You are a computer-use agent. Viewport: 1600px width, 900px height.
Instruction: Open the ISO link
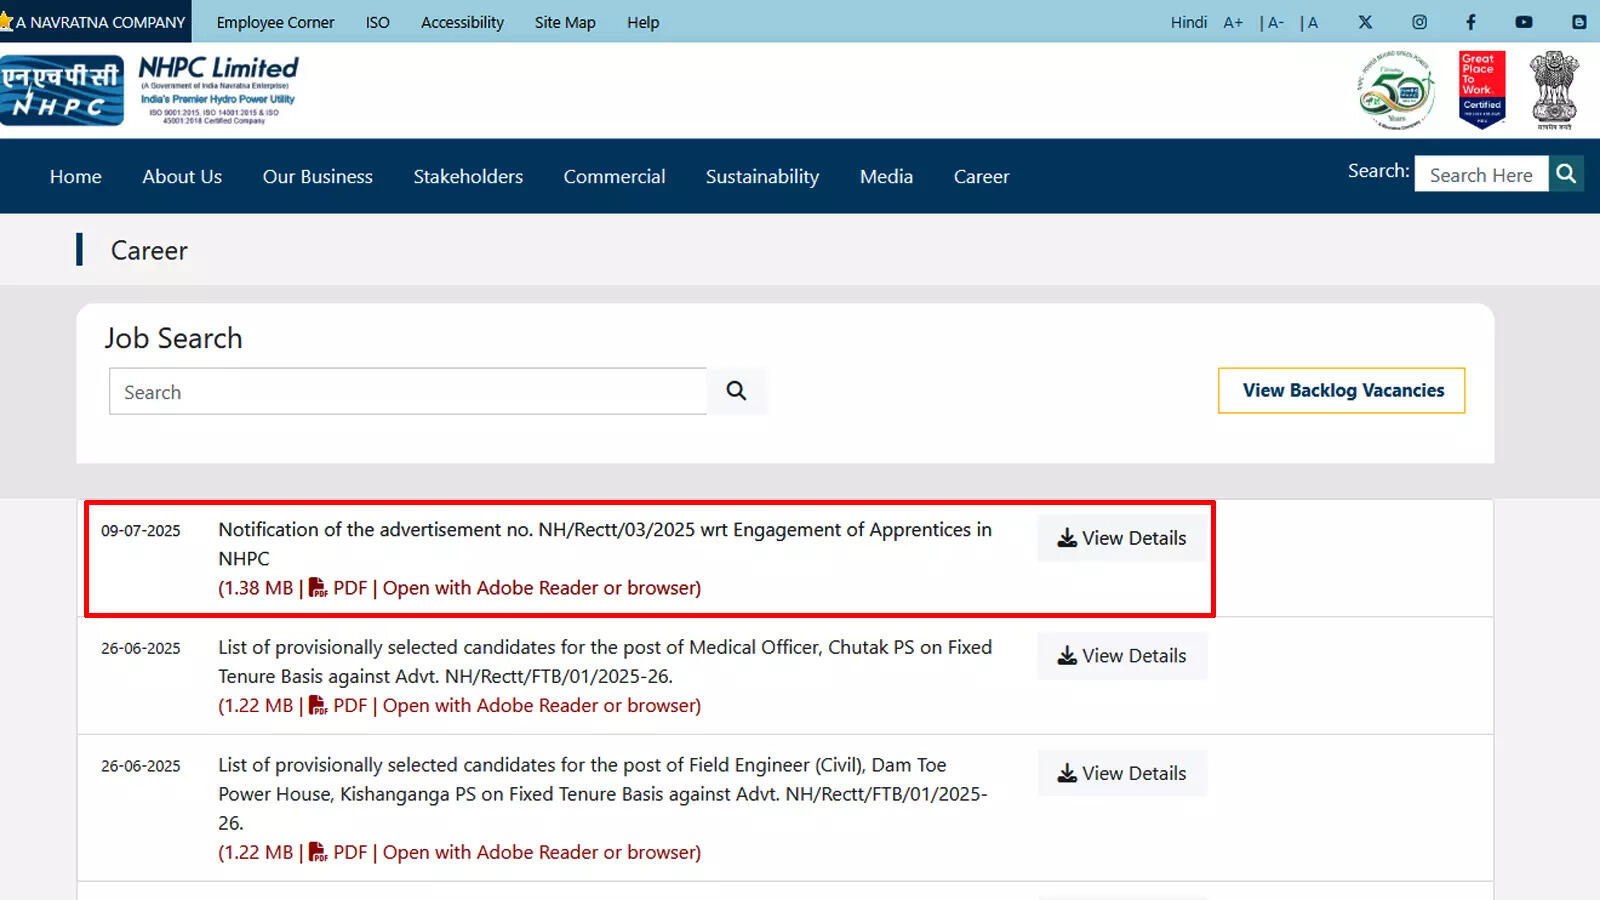point(378,22)
